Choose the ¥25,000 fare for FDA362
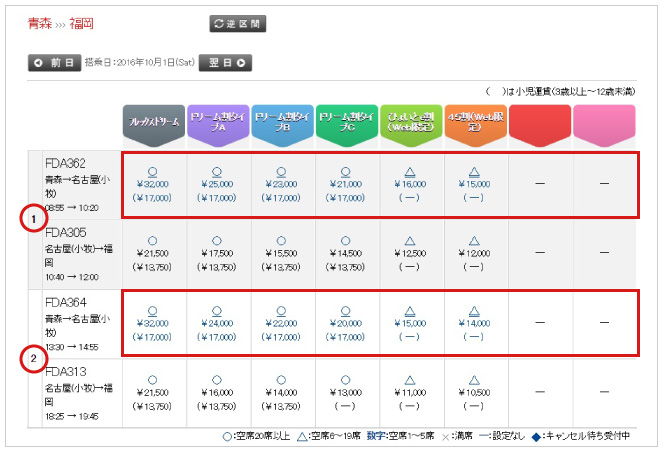The height and width of the screenshot is (452, 664). point(217,184)
